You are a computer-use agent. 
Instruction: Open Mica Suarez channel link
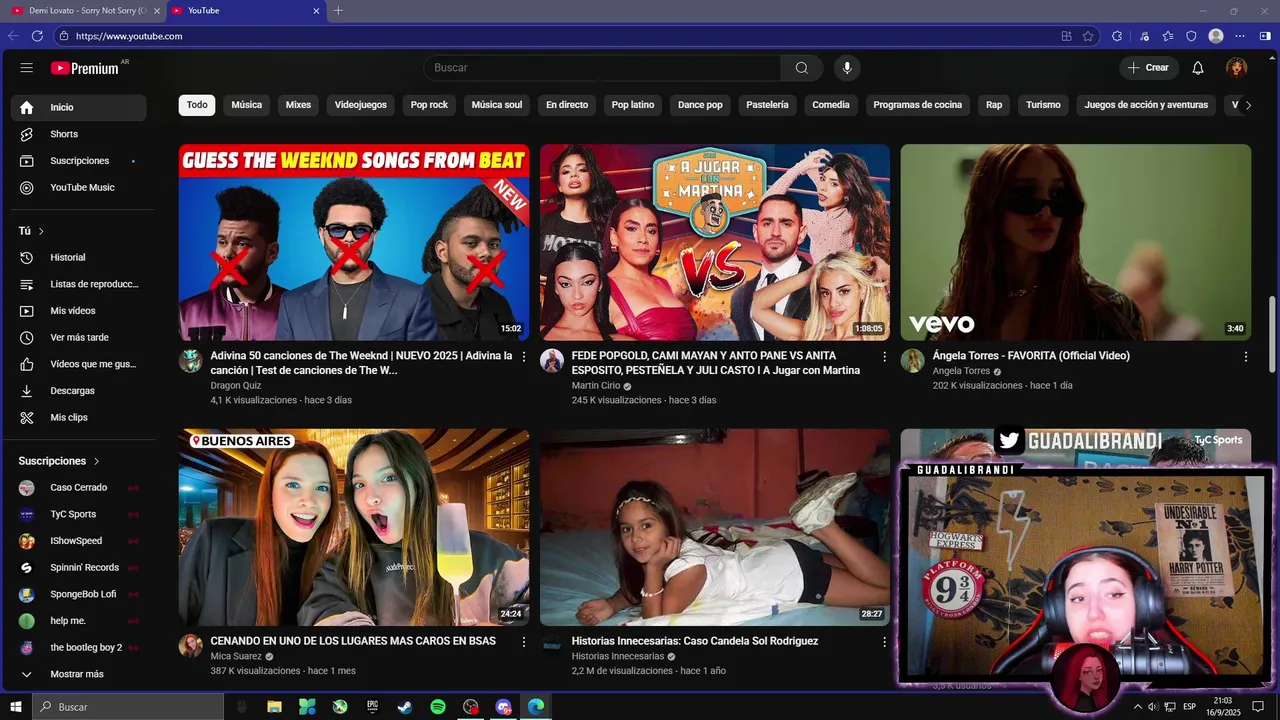(x=236, y=656)
